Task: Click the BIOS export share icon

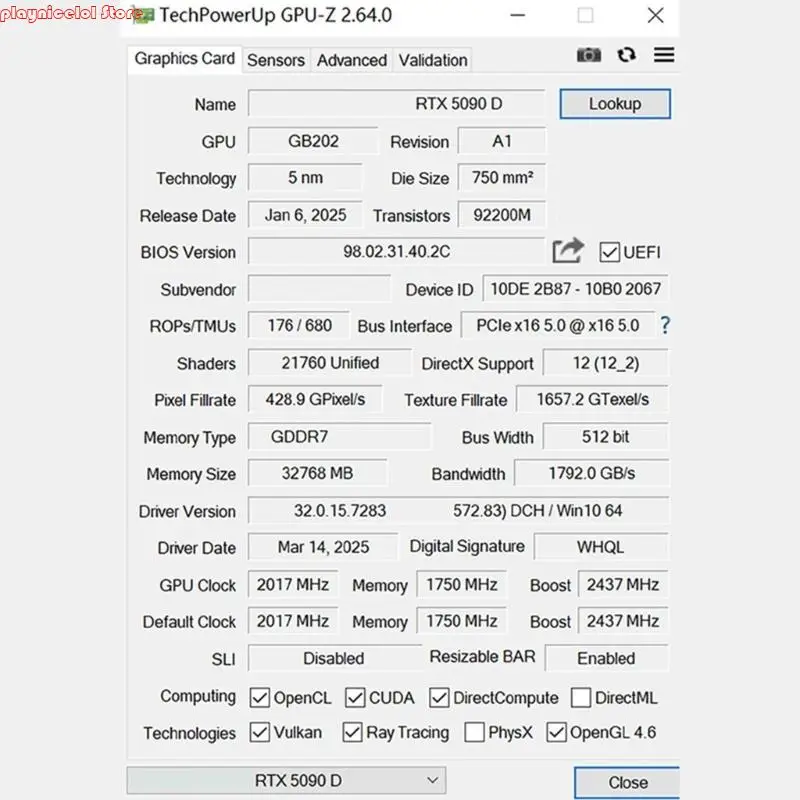Action: tap(568, 251)
